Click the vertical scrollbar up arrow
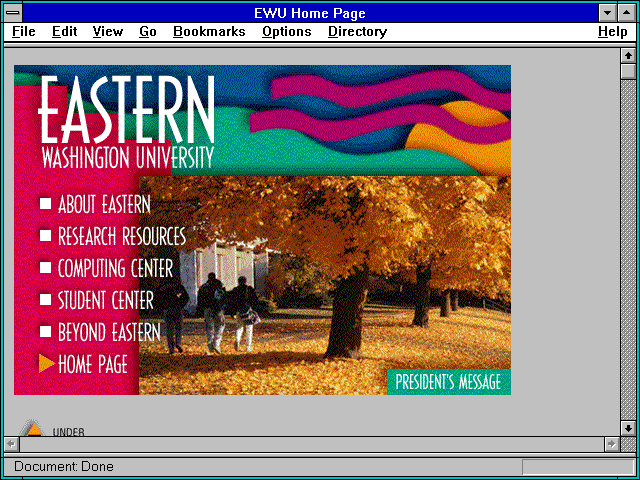640x480 pixels. point(628,56)
